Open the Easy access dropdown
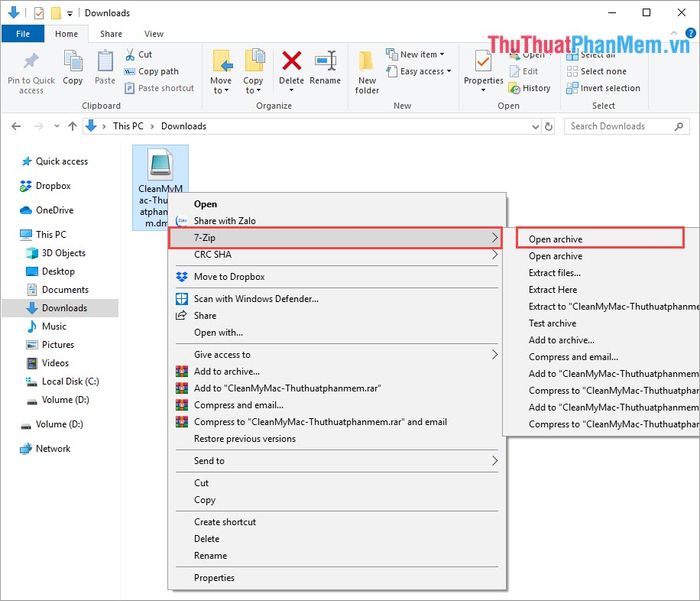Image resolution: width=700 pixels, height=601 pixels. pos(425,72)
